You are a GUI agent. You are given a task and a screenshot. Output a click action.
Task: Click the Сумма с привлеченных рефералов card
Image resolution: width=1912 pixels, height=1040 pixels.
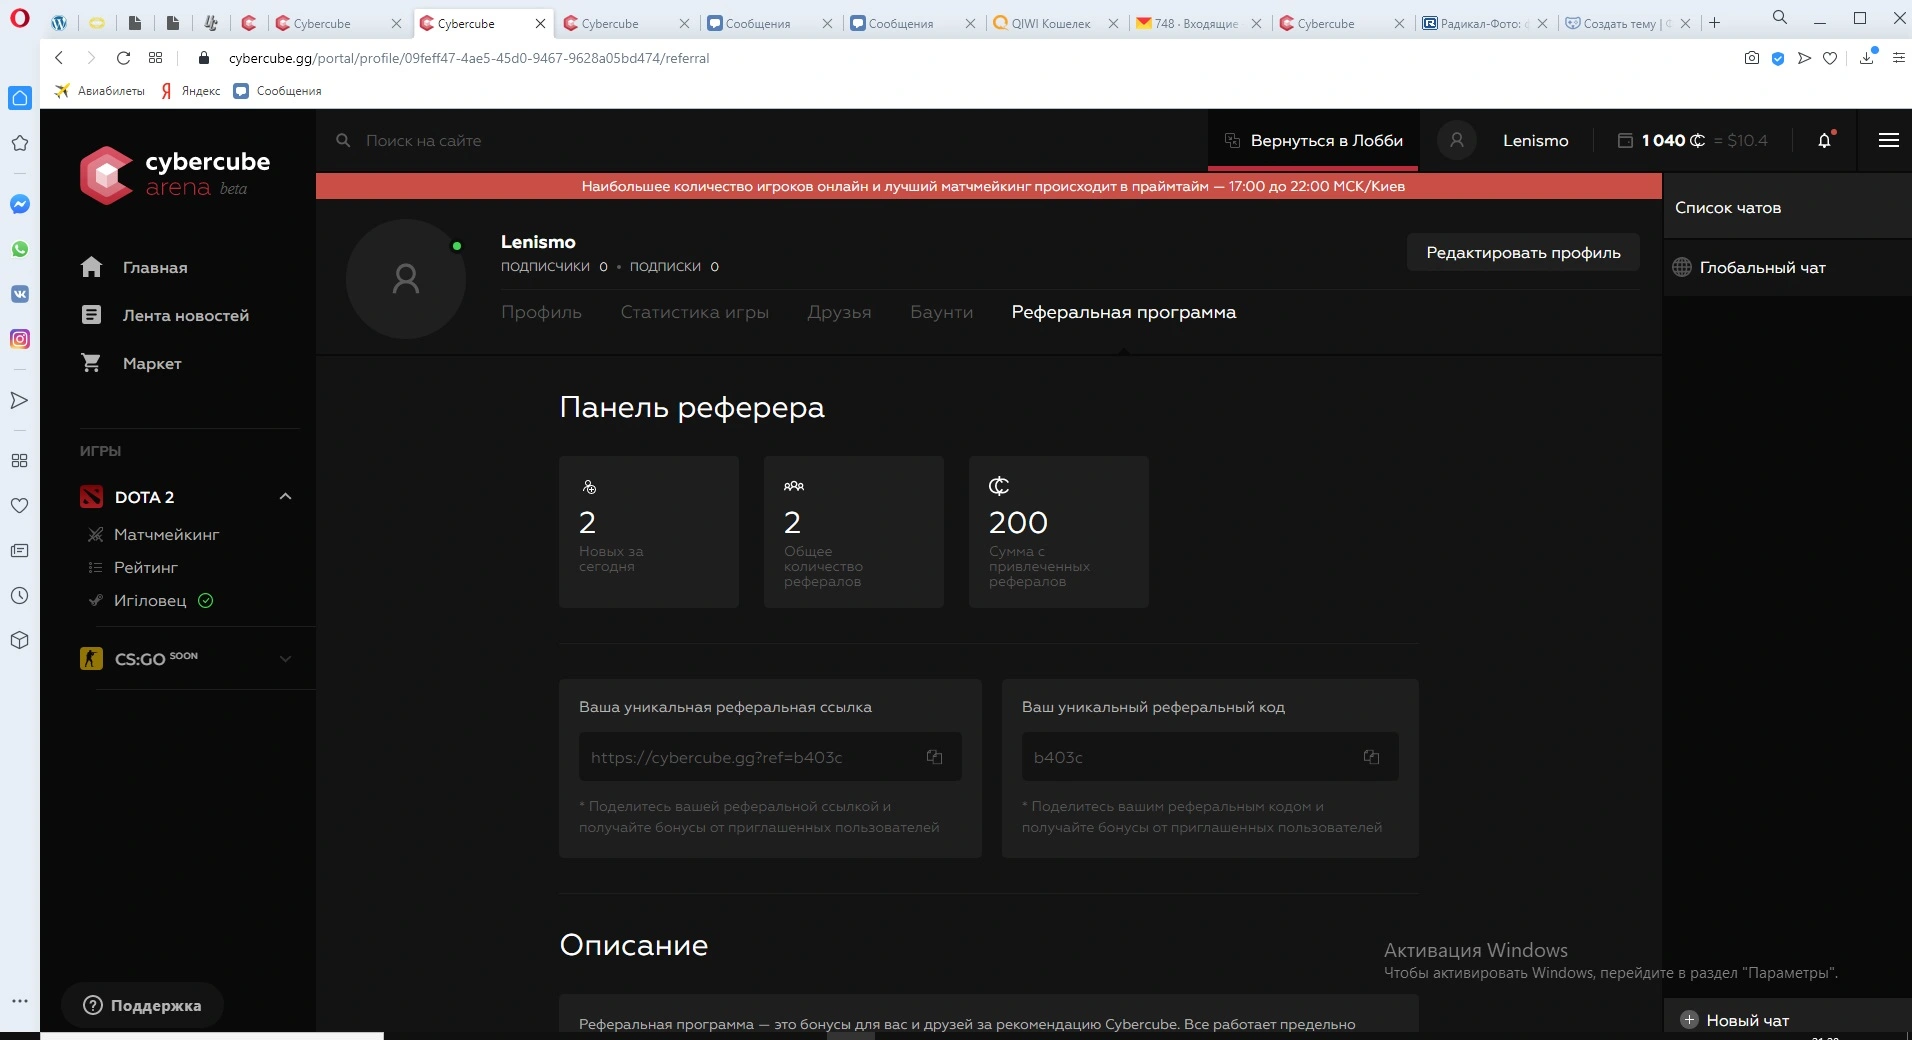[x=1058, y=531]
